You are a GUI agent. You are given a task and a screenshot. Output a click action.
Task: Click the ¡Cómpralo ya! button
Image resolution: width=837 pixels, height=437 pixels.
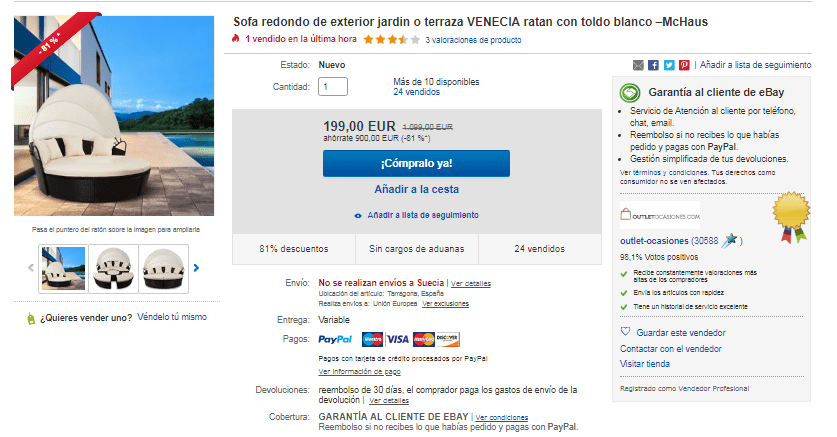point(416,163)
